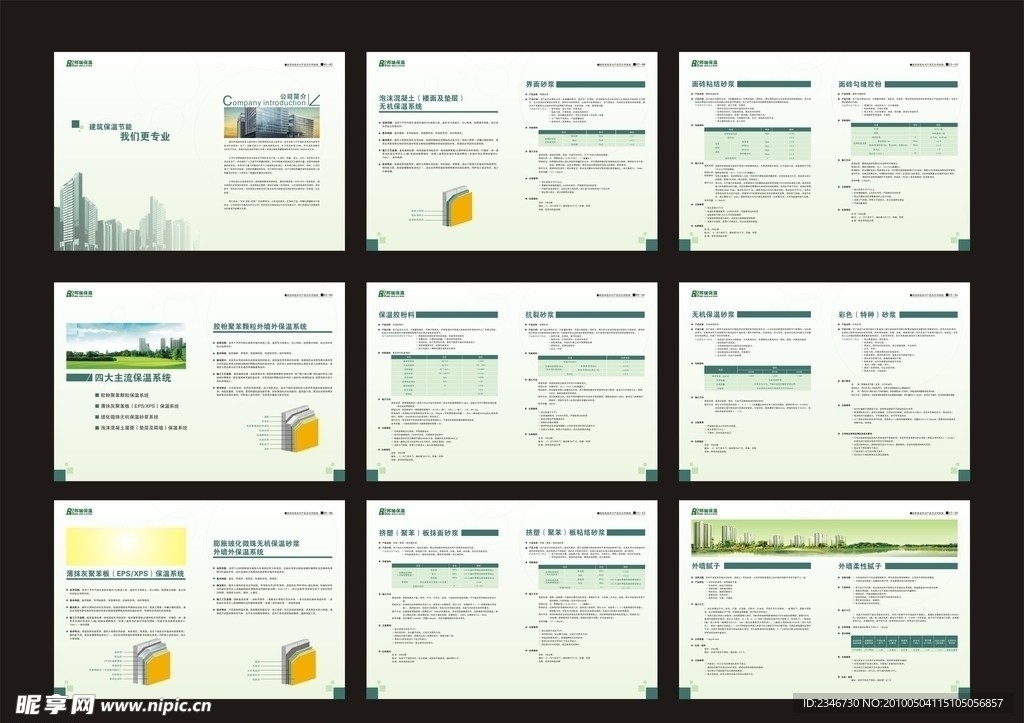Click the dark green table under 外墙柔性腻子
The height and width of the screenshot is (723, 1024).
(904, 643)
